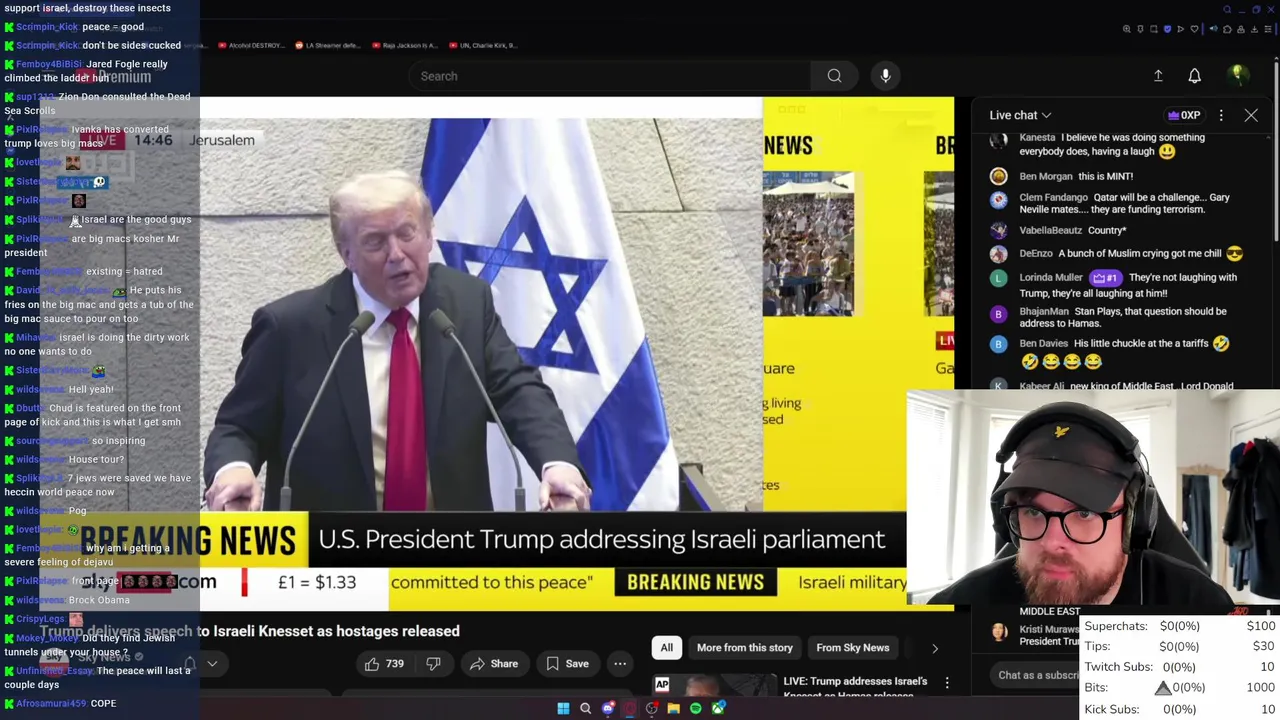Click the AP suggested video thumbnail

714,685
